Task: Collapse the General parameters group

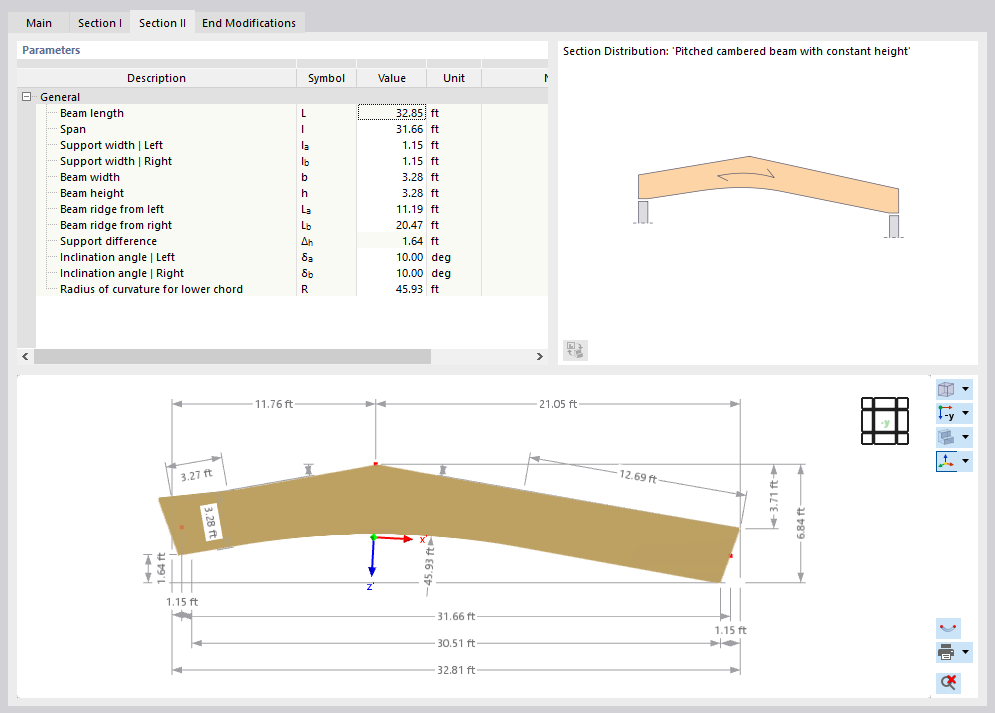Action: tap(25, 97)
